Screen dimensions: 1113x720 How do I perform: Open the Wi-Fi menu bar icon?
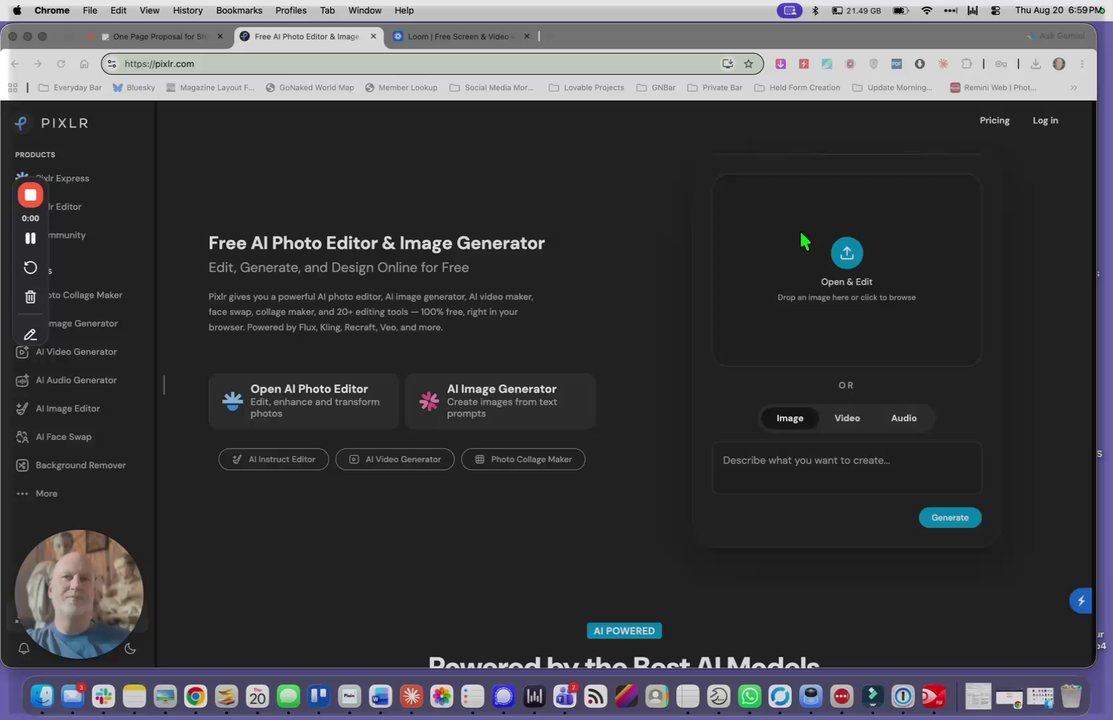pyautogui.click(x=926, y=11)
